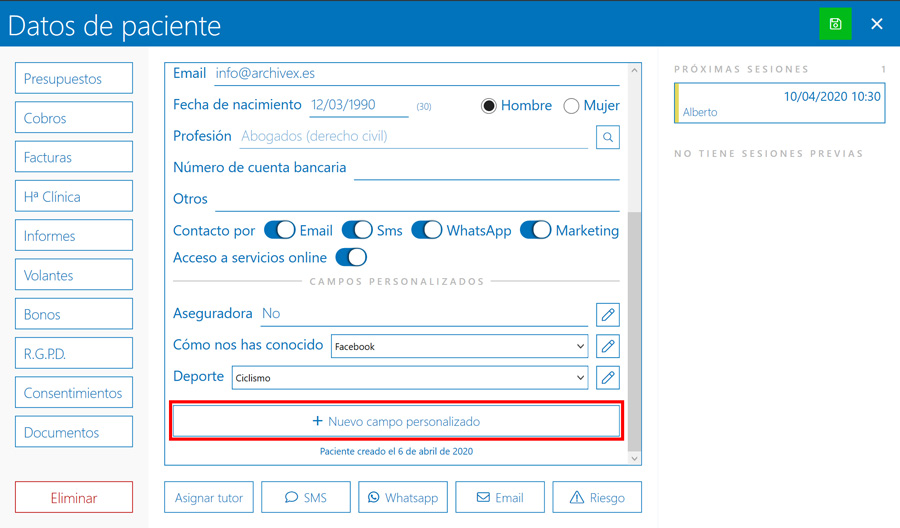Image resolution: width=900 pixels, height=528 pixels.
Task: Disable the Marketing contact switch
Action: 536,230
